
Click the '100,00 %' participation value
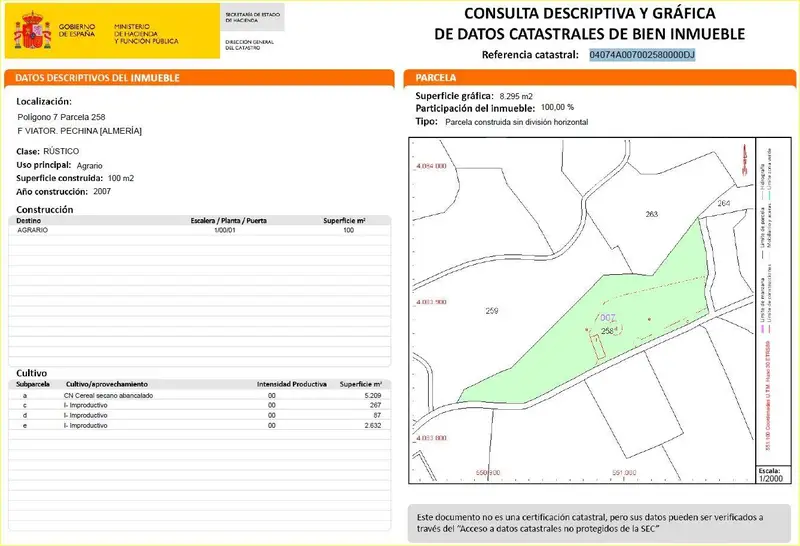pyautogui.click(x=557, y=107)
